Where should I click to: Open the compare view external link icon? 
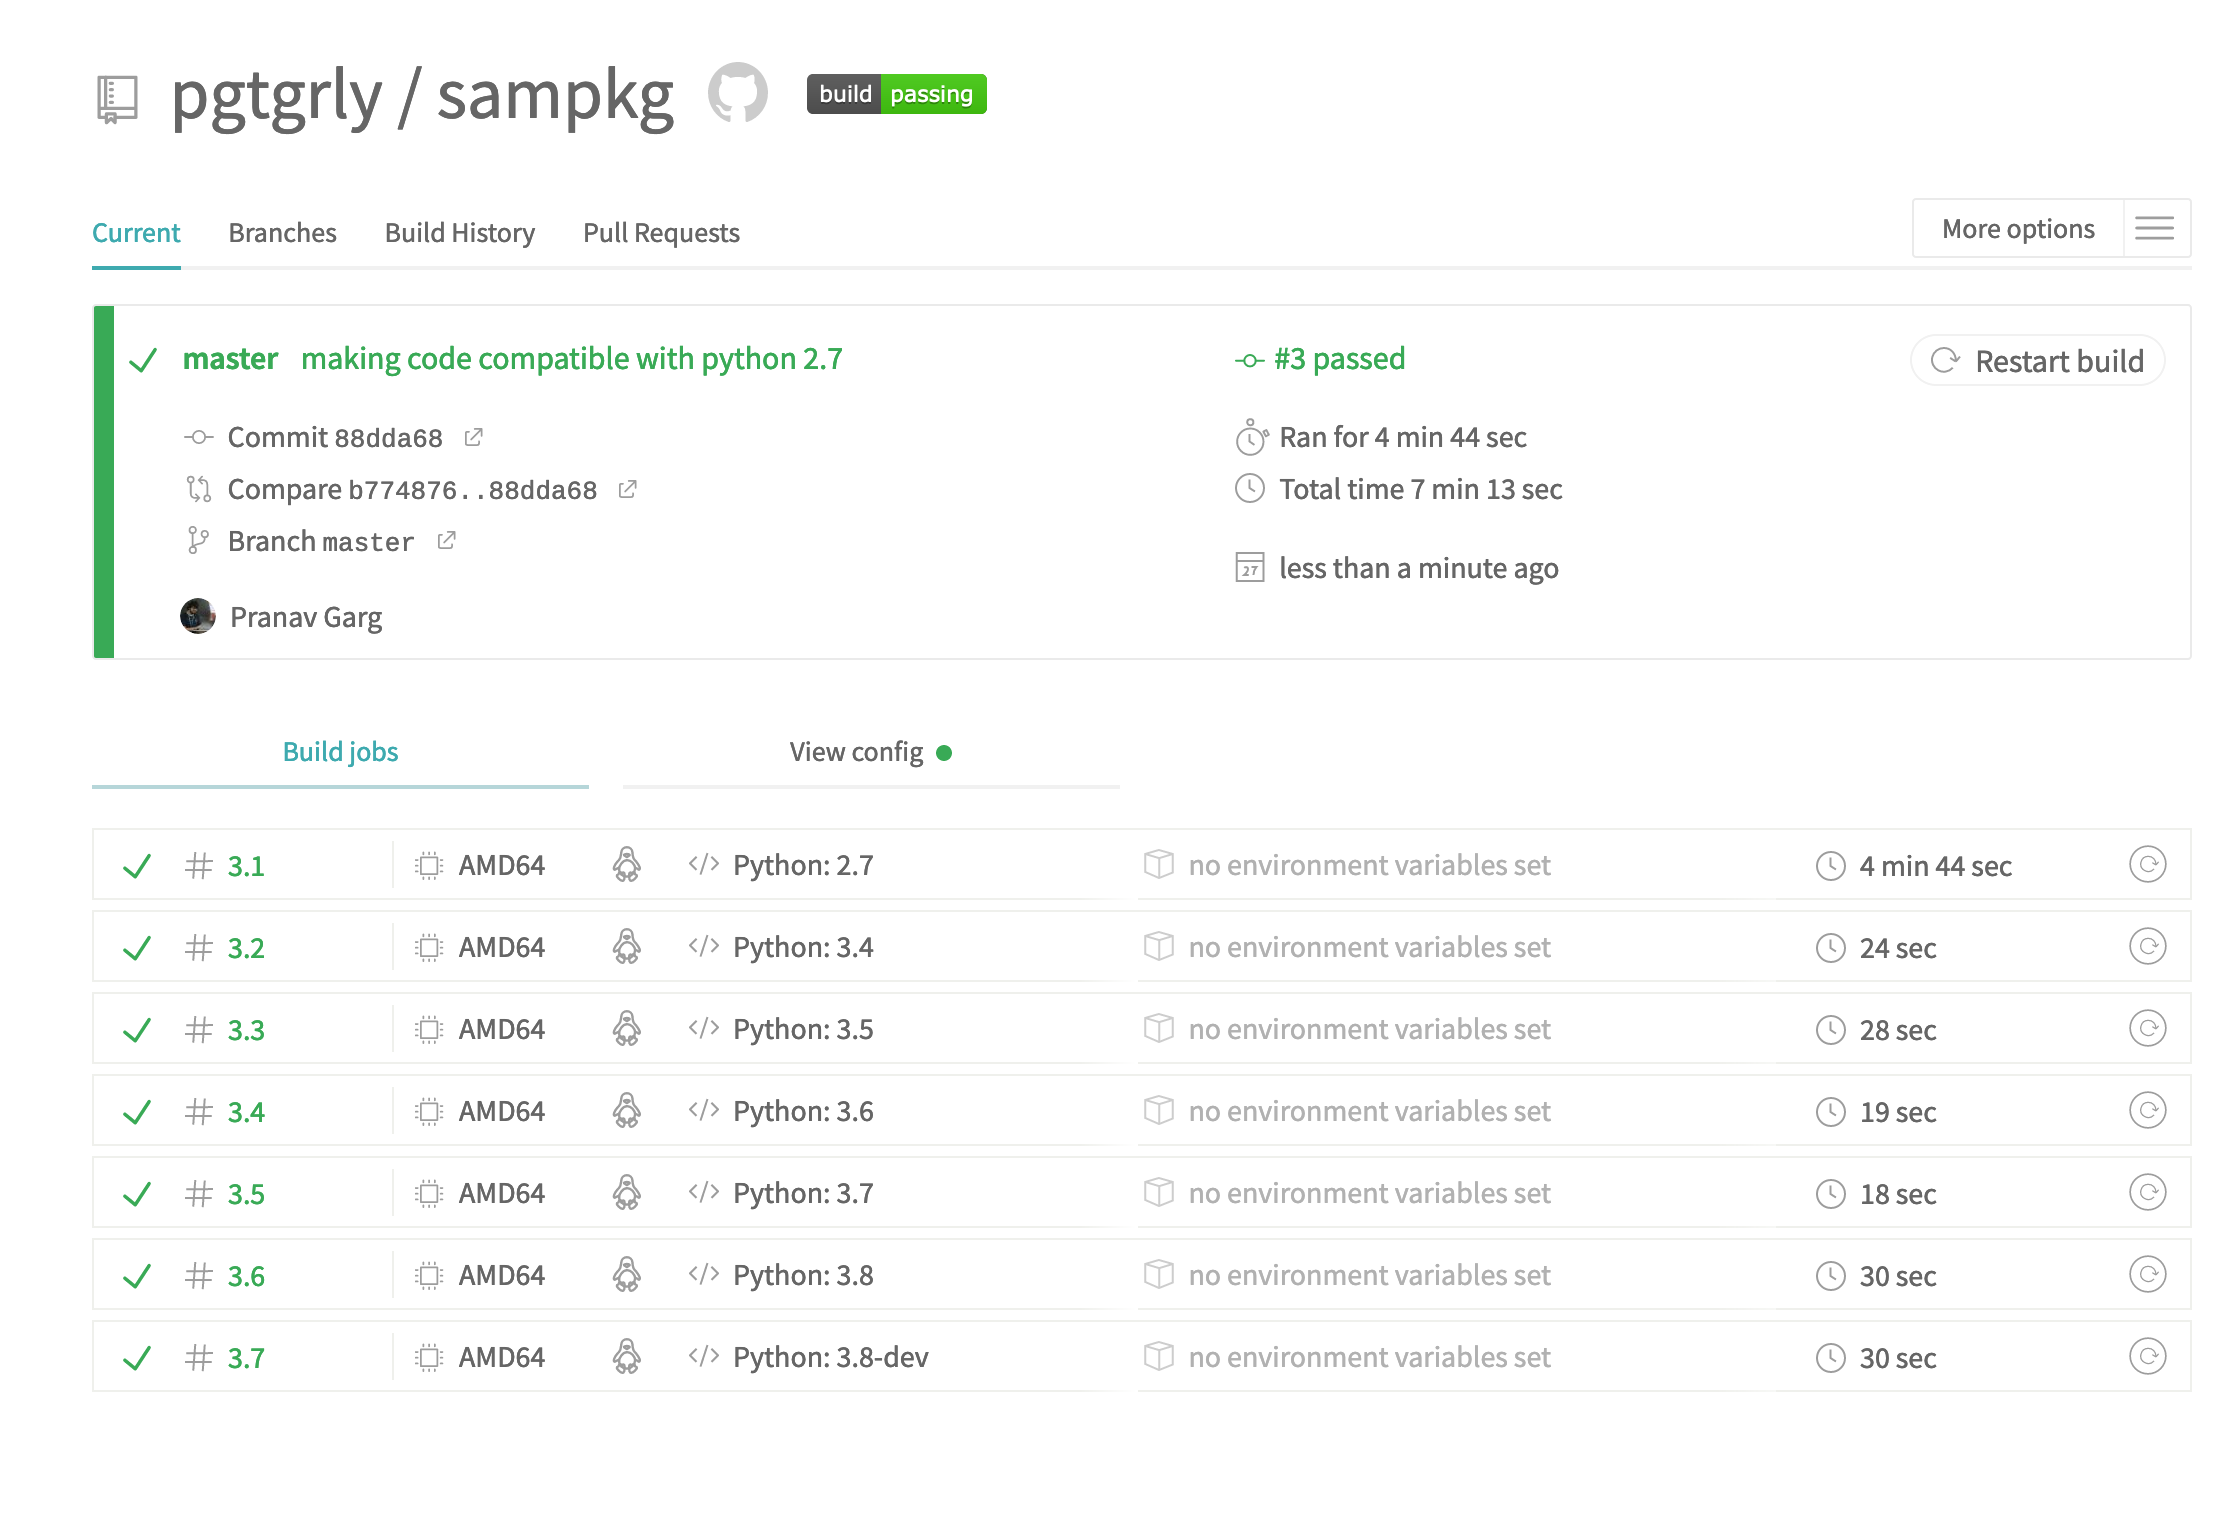(628, 489)
